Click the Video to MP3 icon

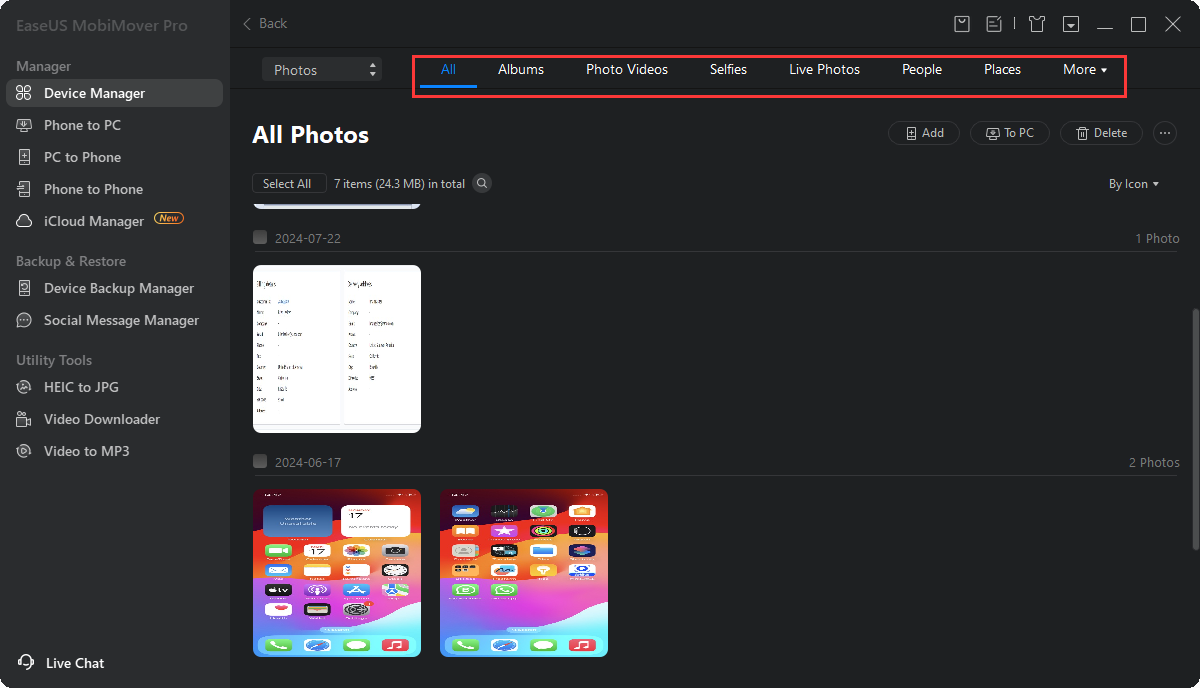24,451
